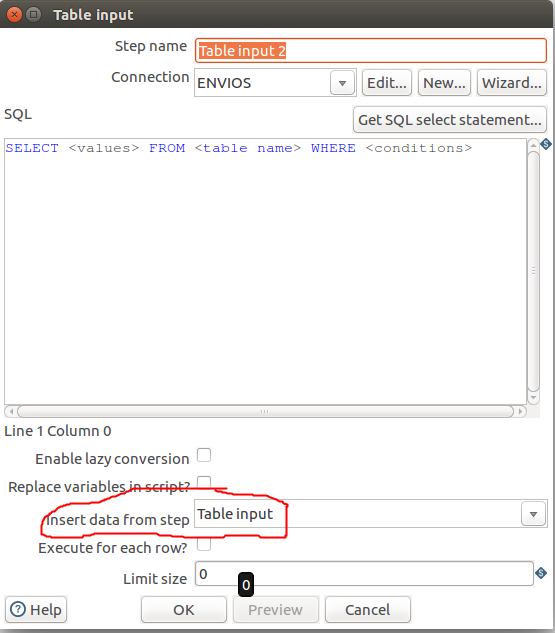Click the FROM keyword in SQL text
555x633 pixels.
(167, 148)
